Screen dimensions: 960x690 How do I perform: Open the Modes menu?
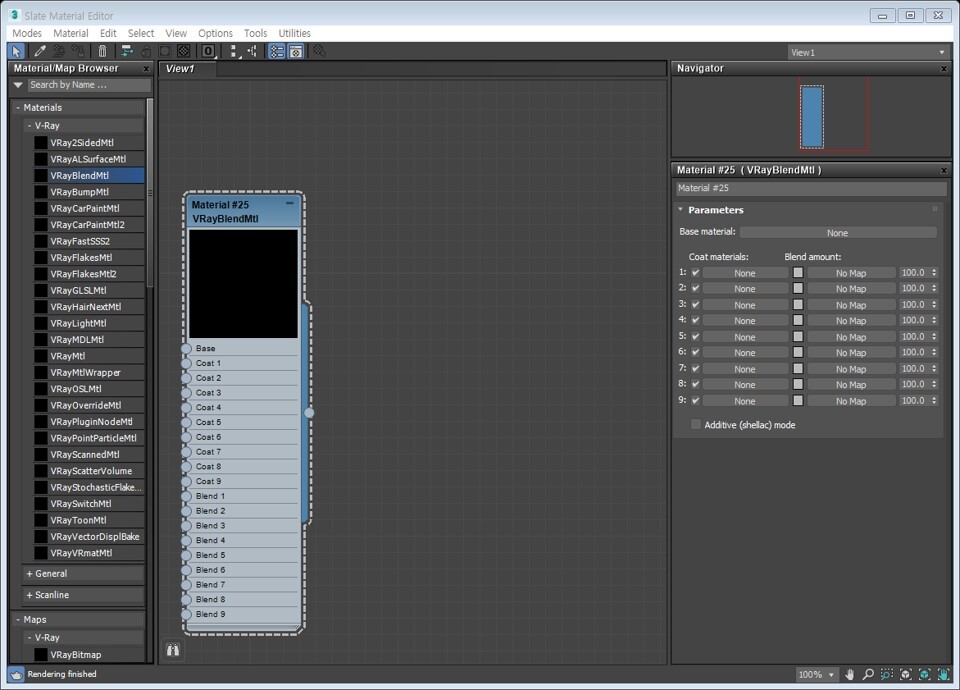pyautogui.click(x=27, y=33)
